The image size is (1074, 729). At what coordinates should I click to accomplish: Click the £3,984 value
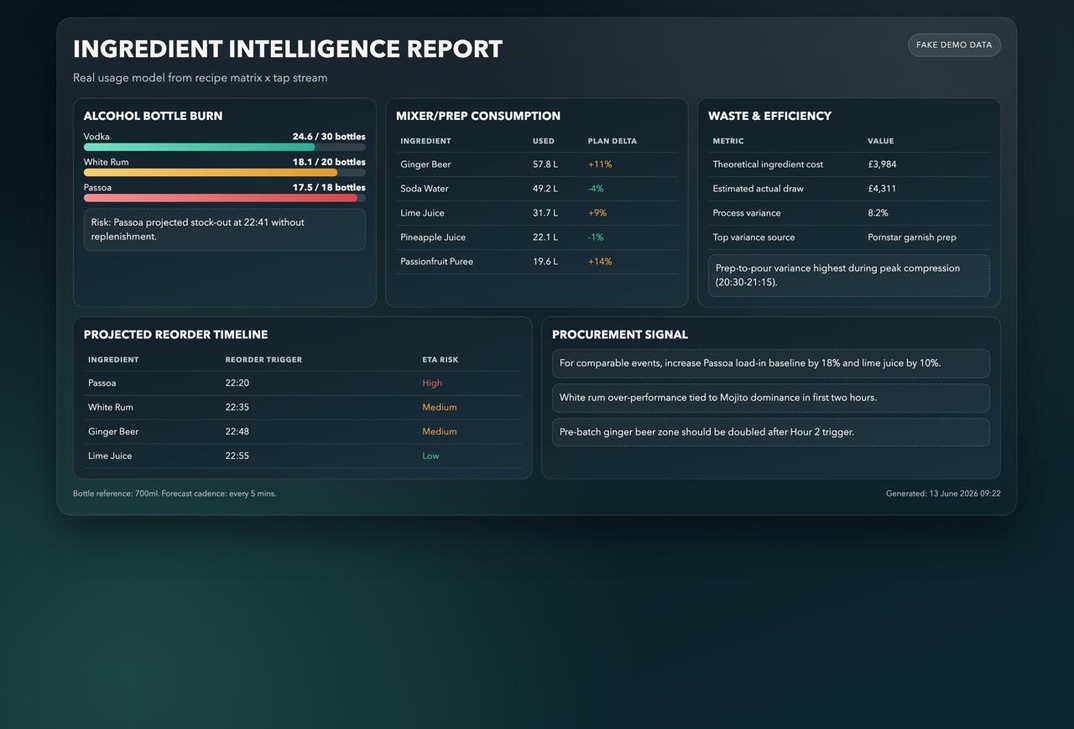(x=882, y=164)
